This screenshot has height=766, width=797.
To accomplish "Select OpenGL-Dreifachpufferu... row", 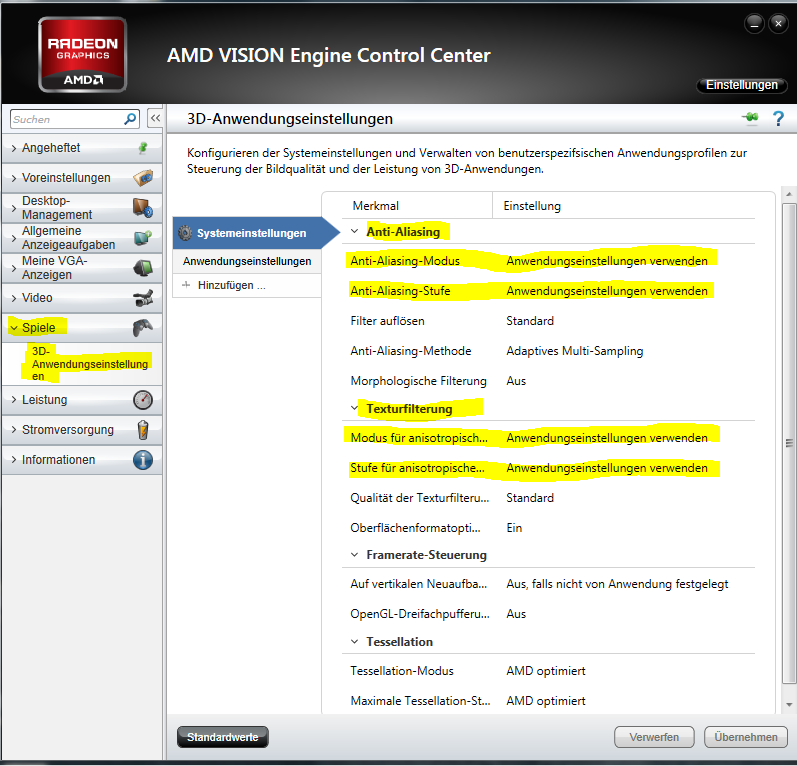I will pyautogui.click(x=549, y=614).
